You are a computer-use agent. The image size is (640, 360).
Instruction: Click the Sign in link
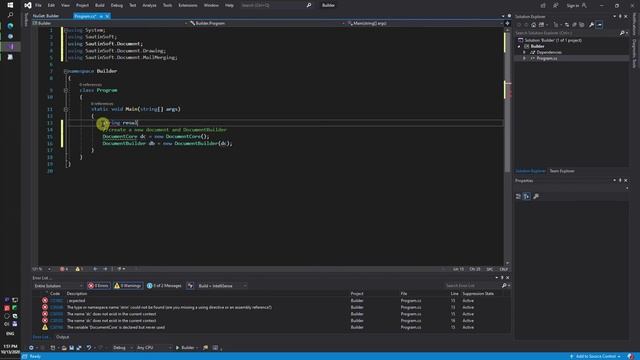(x=573, y=5)
